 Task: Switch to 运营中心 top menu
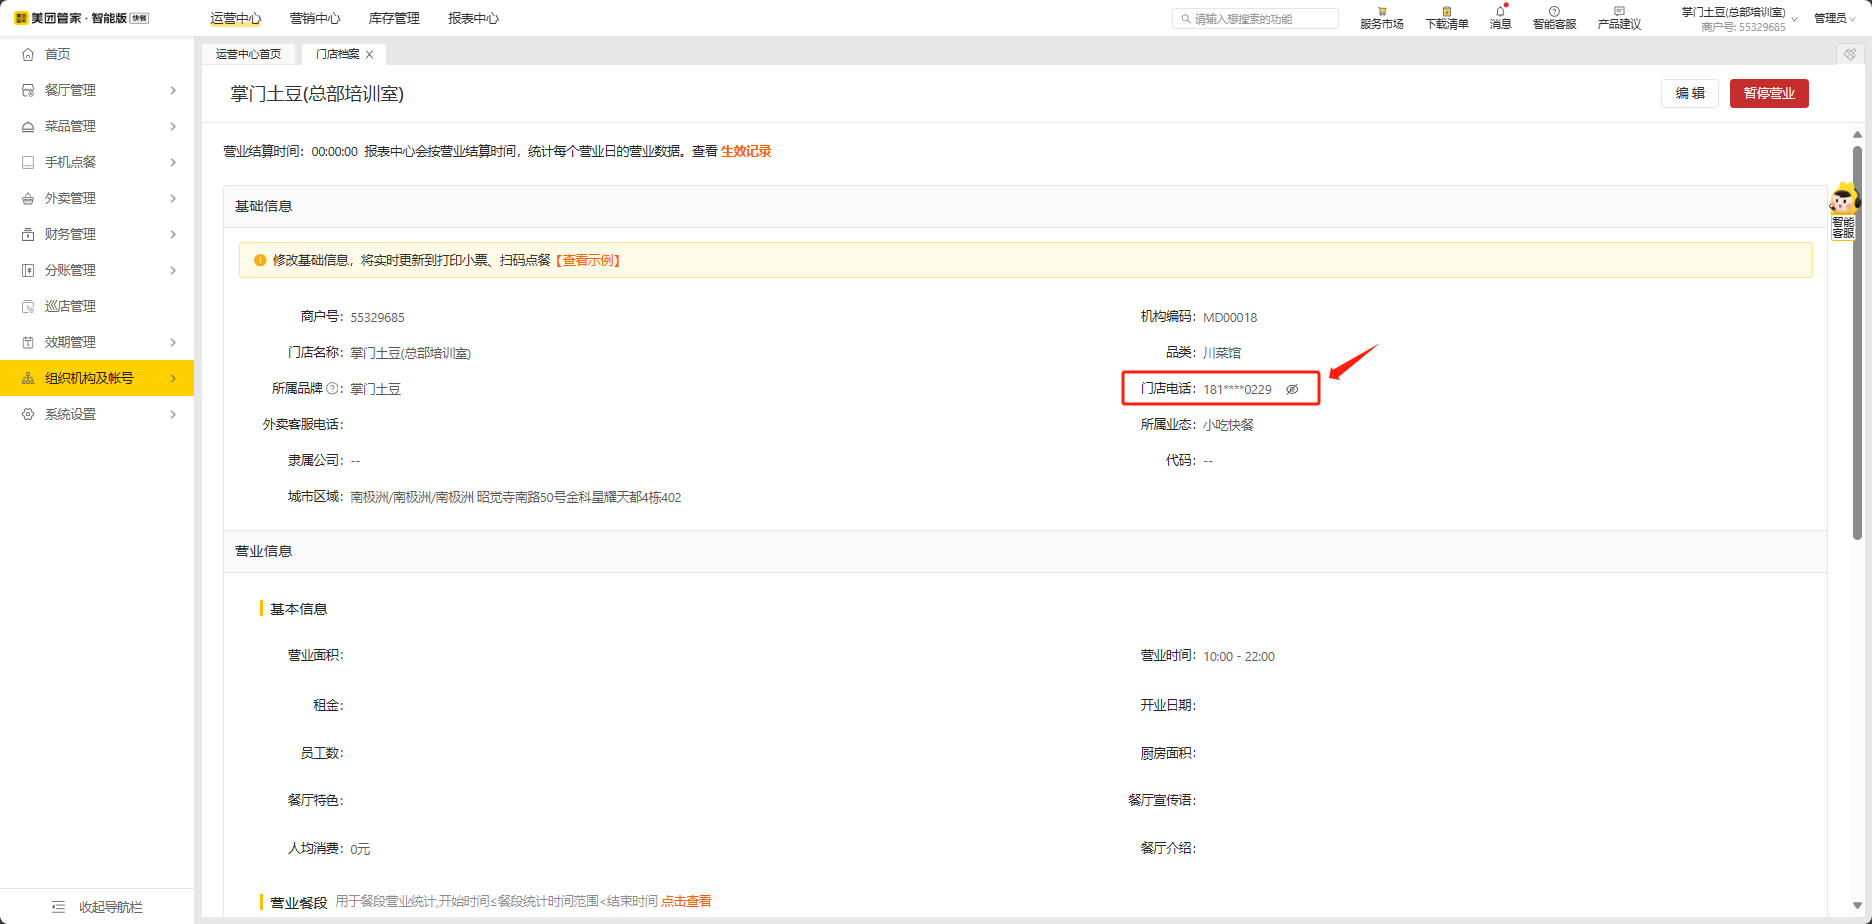click(236, 18)
